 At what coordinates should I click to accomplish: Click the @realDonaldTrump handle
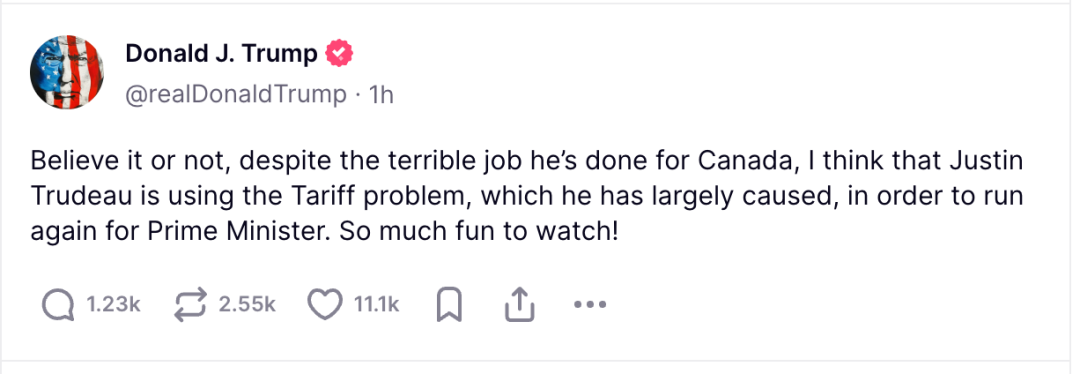tap(236, 94)
